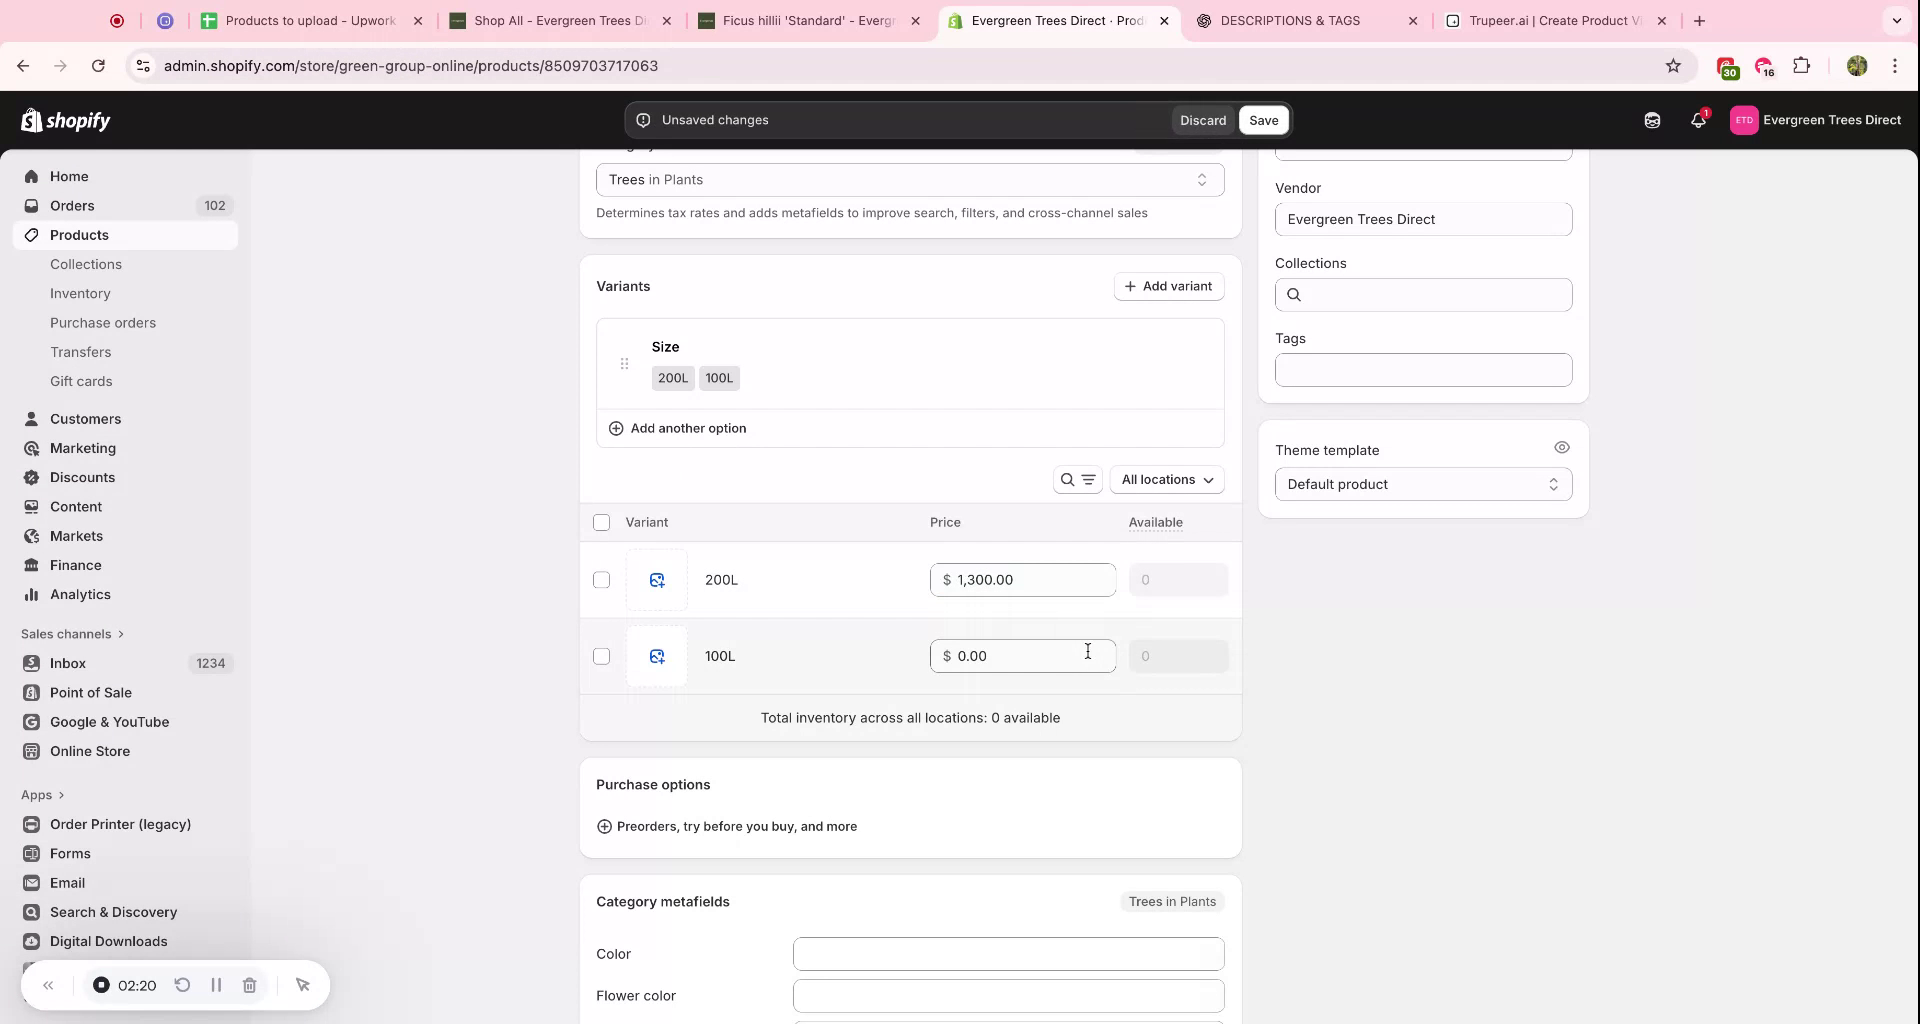Click the Add variant button

coord(1168,286)
